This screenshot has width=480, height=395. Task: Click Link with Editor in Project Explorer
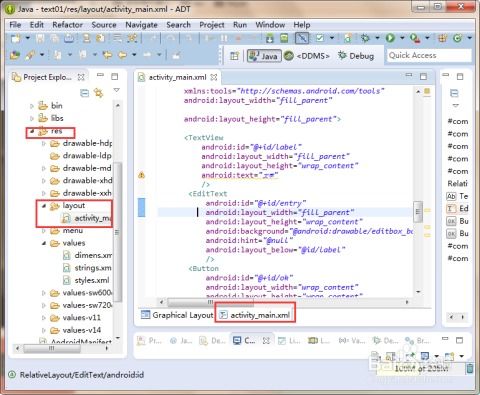click(99, 93)
